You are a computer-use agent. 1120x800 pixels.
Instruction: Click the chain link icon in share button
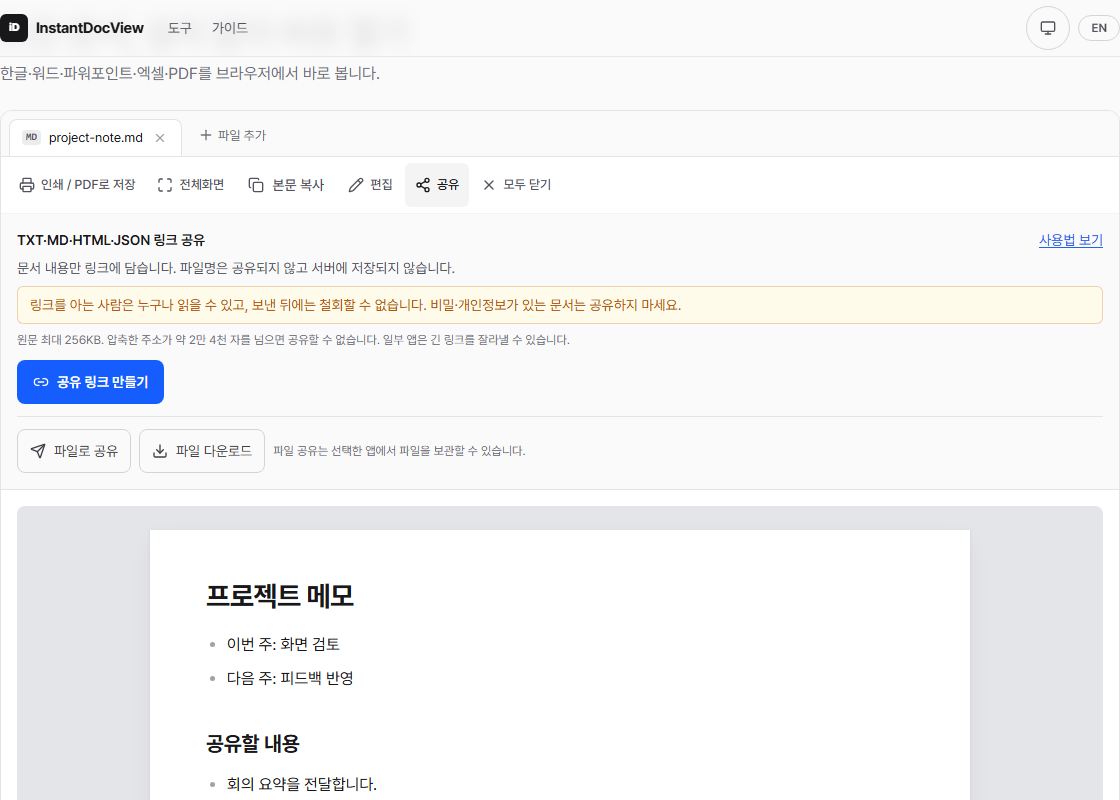click(41, 382)
